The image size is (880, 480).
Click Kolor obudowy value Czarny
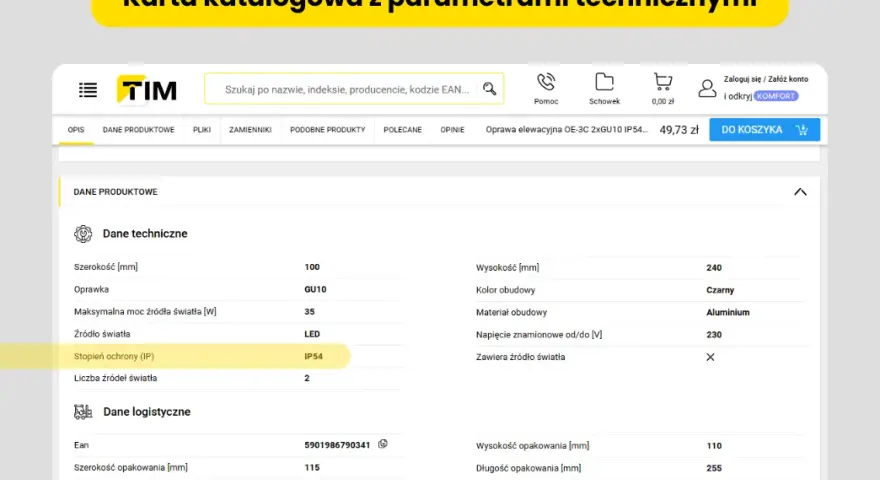(720, 290)
